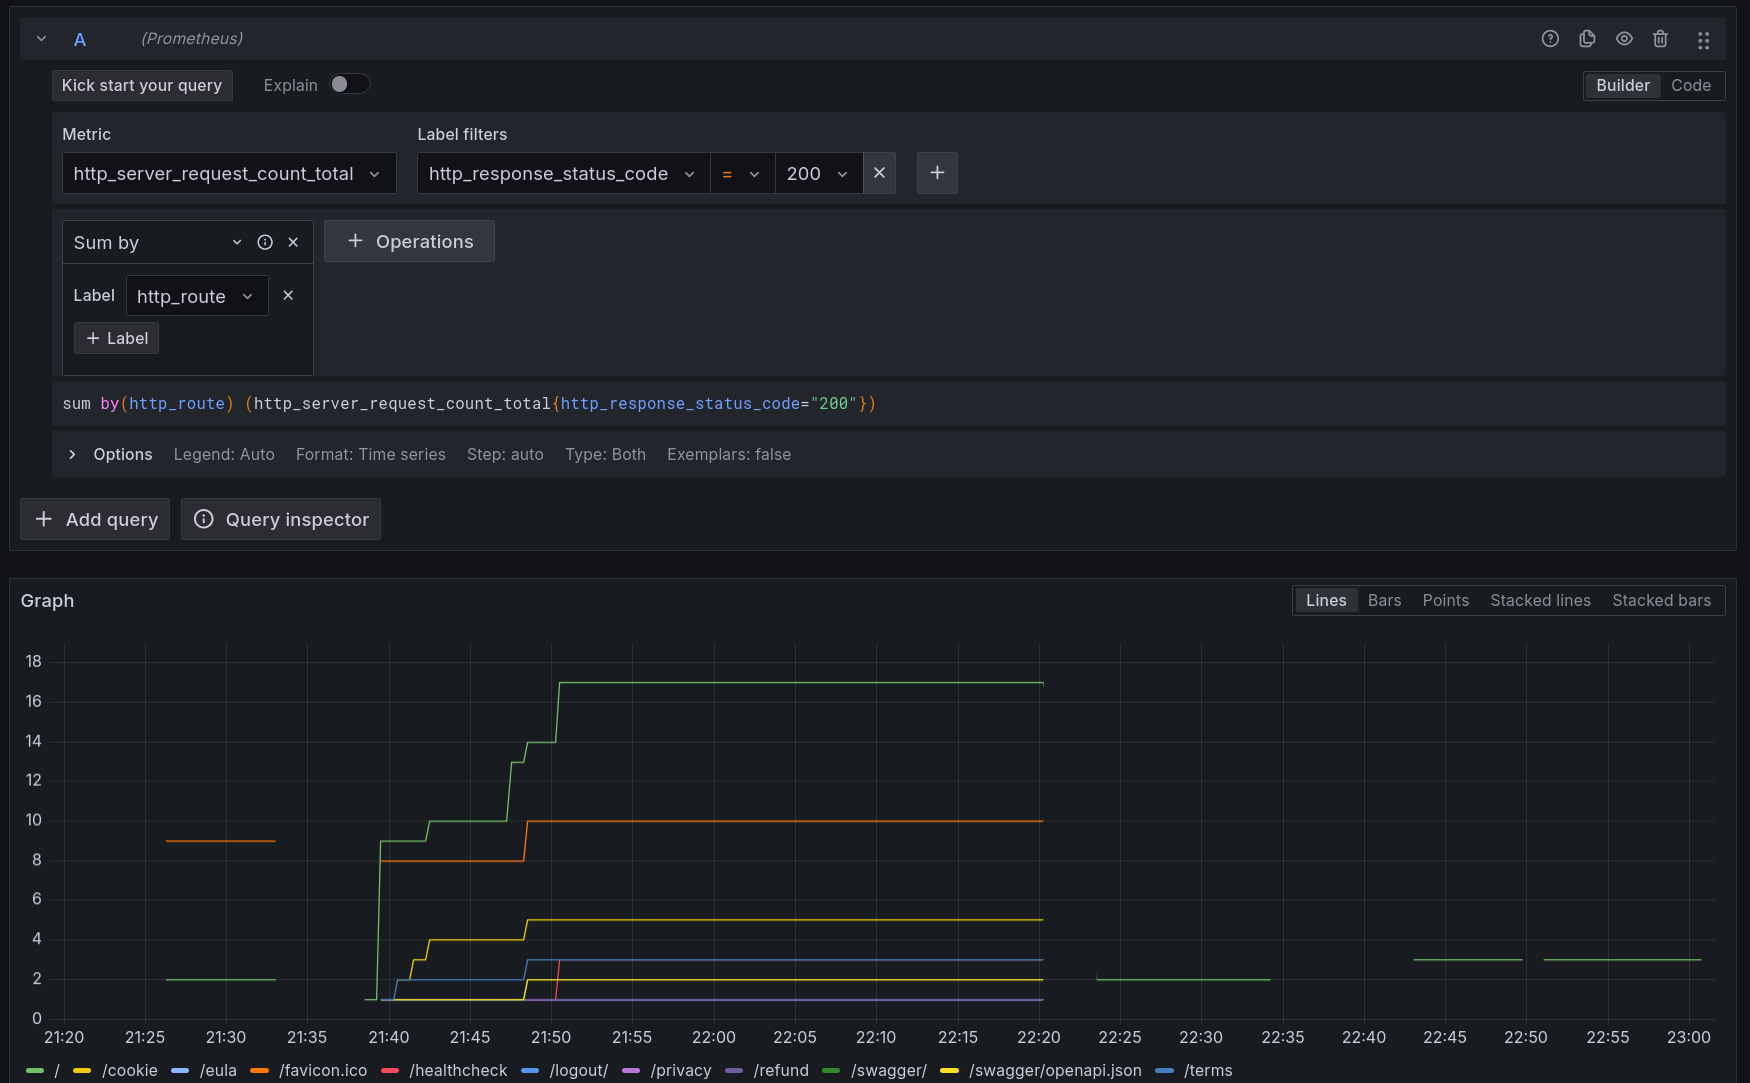Open the Metric dropdown
The height and width of the screenshot is (1083, 1750).
228,174
